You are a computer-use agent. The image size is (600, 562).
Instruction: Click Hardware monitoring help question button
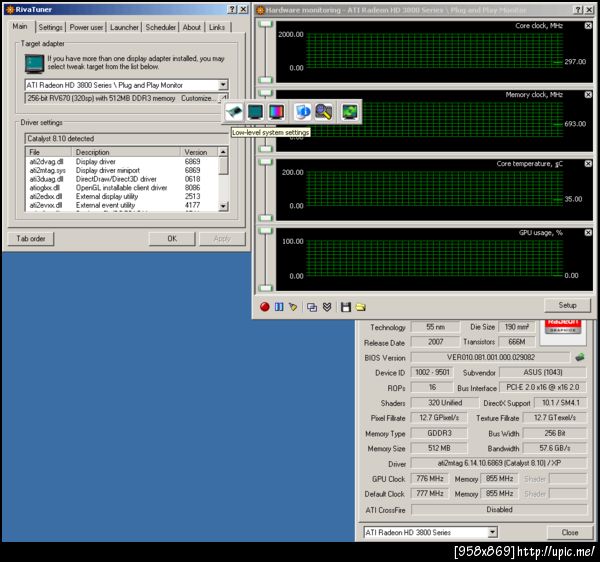point(579,10)
